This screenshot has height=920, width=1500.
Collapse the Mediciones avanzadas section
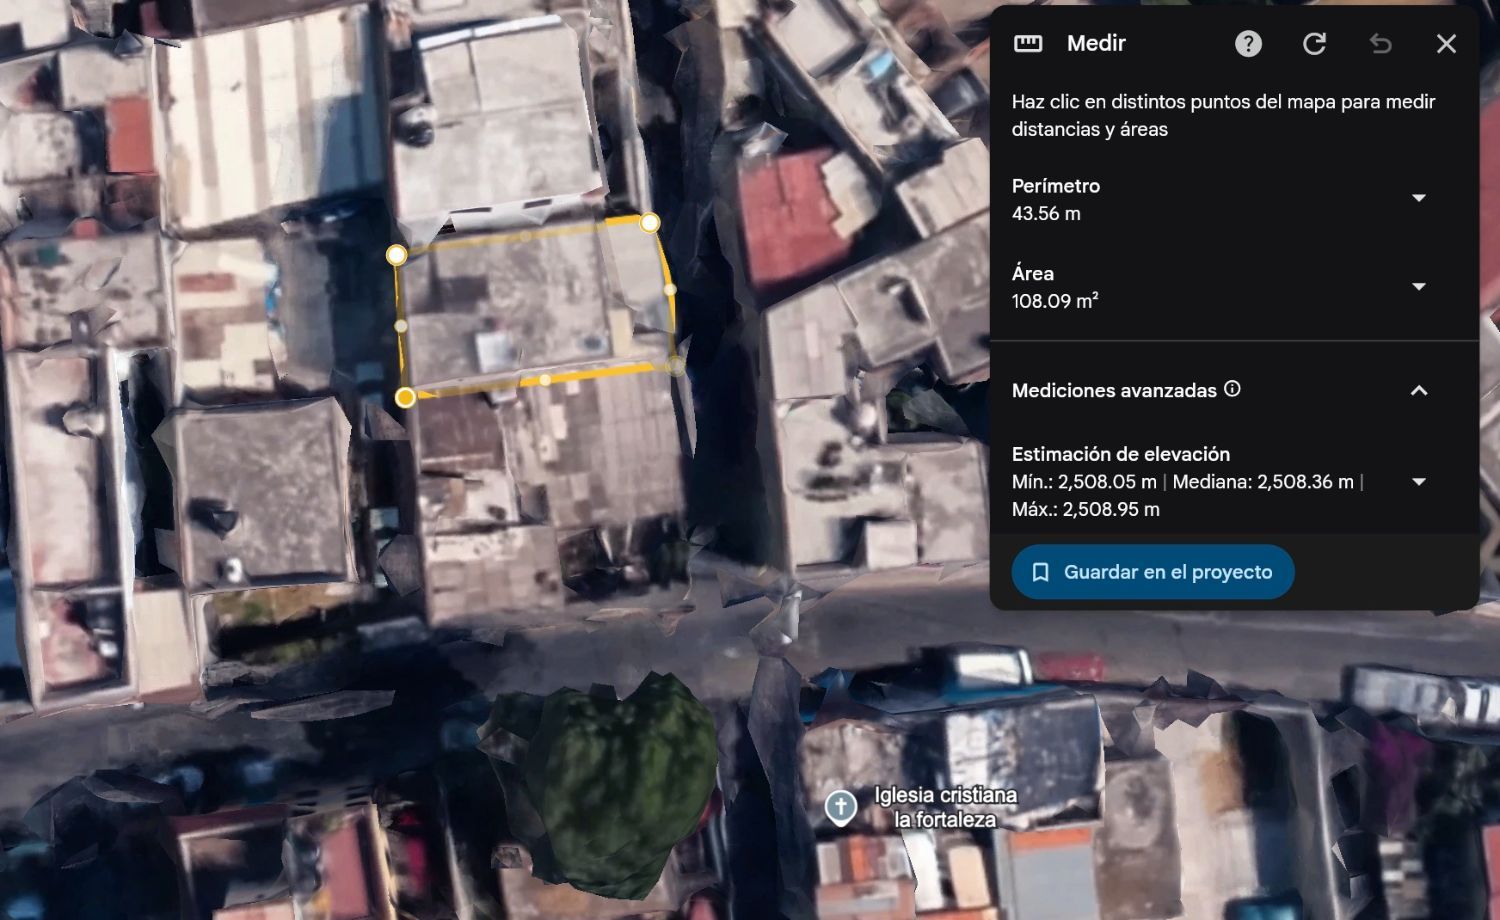pyautogui.click(x=1418, y=391)
